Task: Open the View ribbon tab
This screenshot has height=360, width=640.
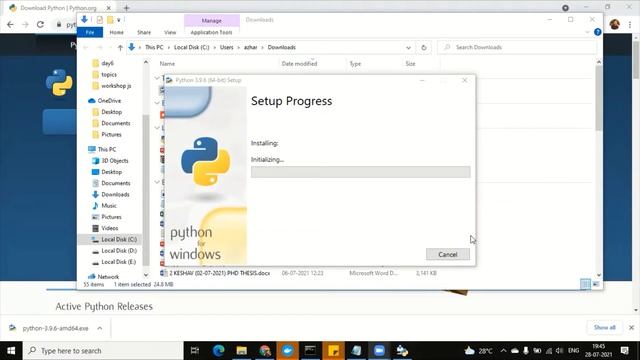Action: tap(170, 32)
